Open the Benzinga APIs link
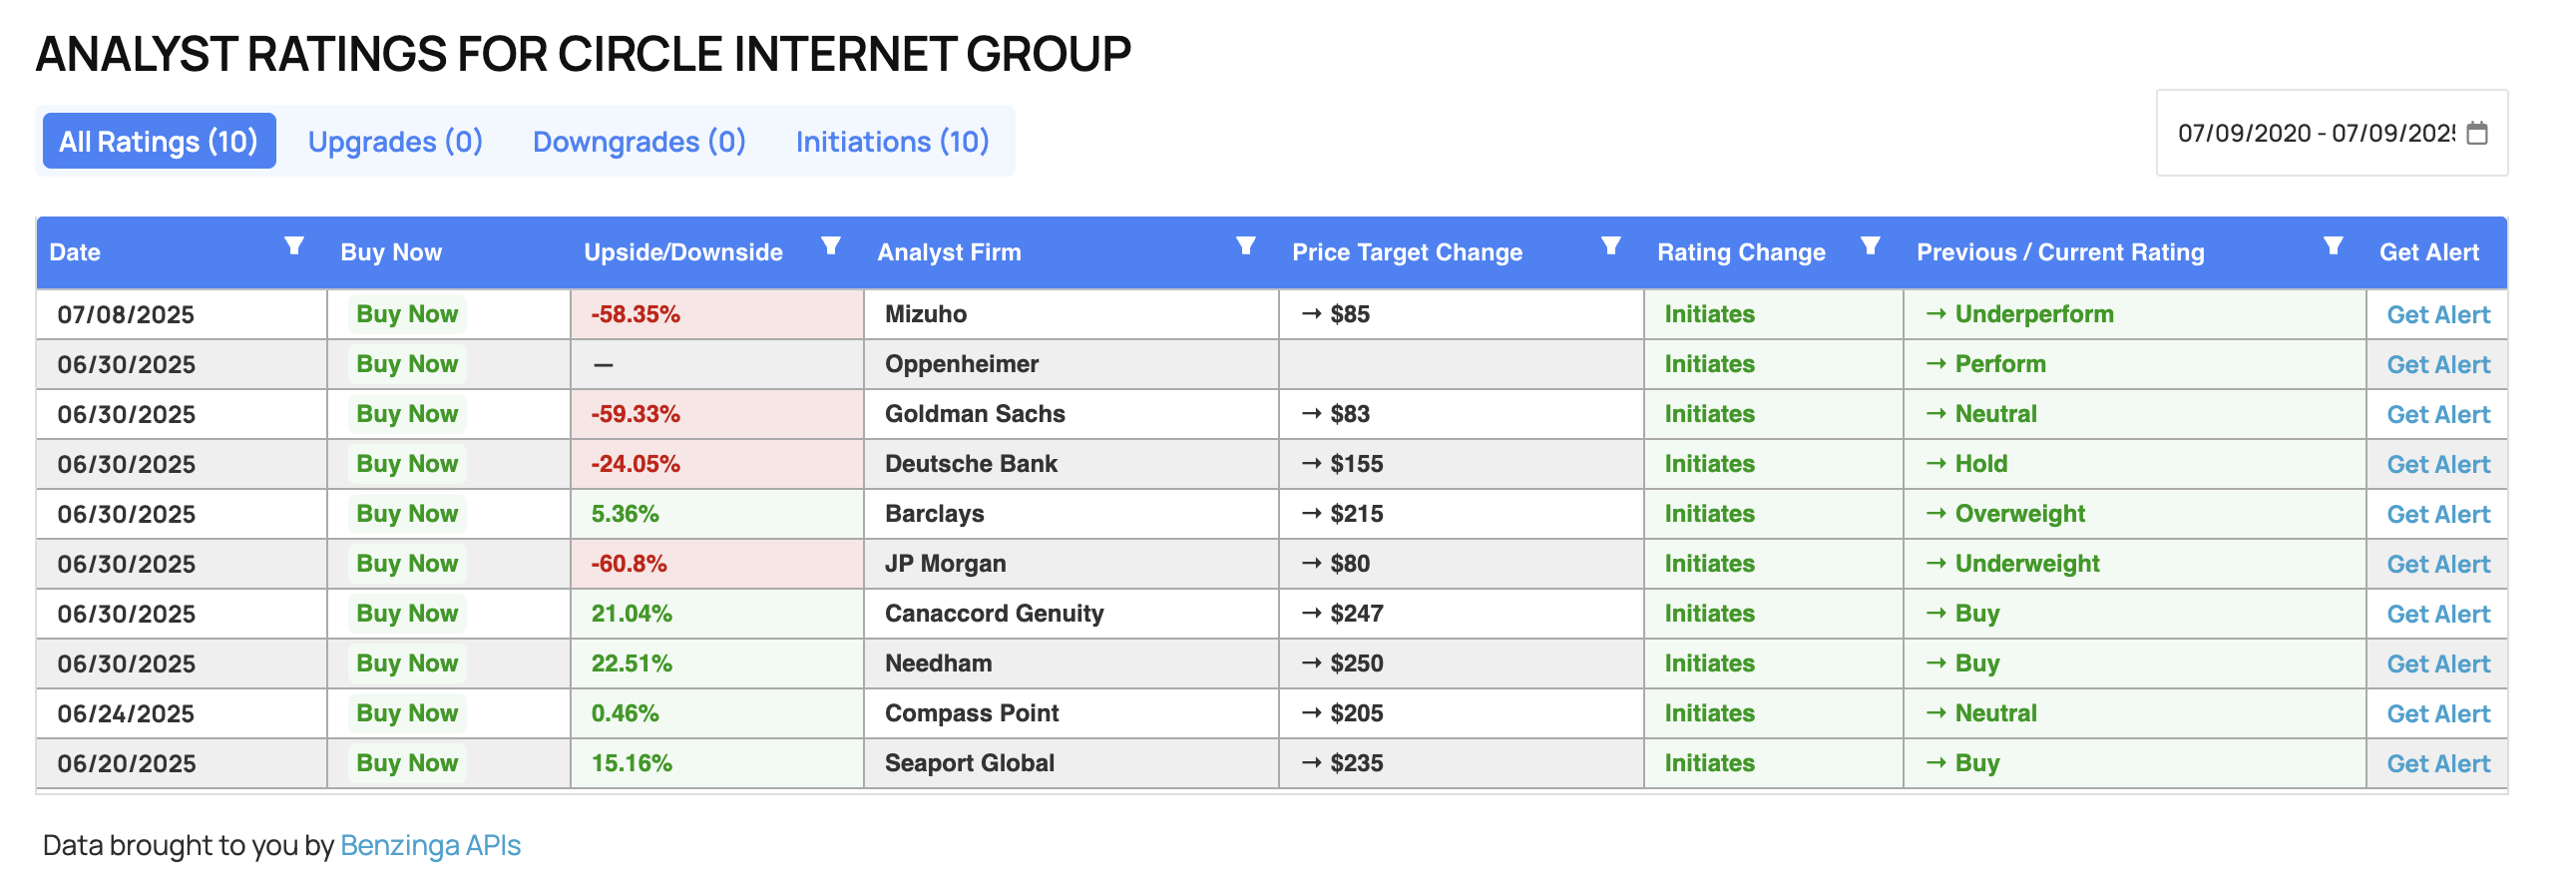 pos(430,846)
